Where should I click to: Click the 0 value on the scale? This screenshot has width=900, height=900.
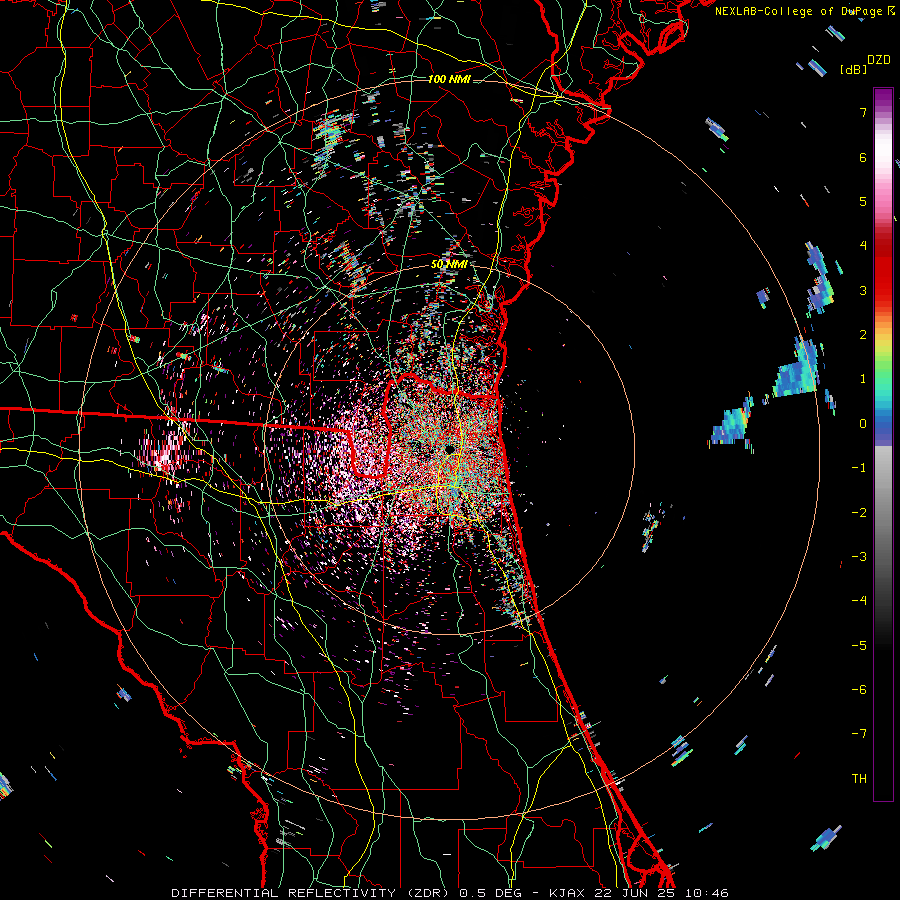[863, 424]
